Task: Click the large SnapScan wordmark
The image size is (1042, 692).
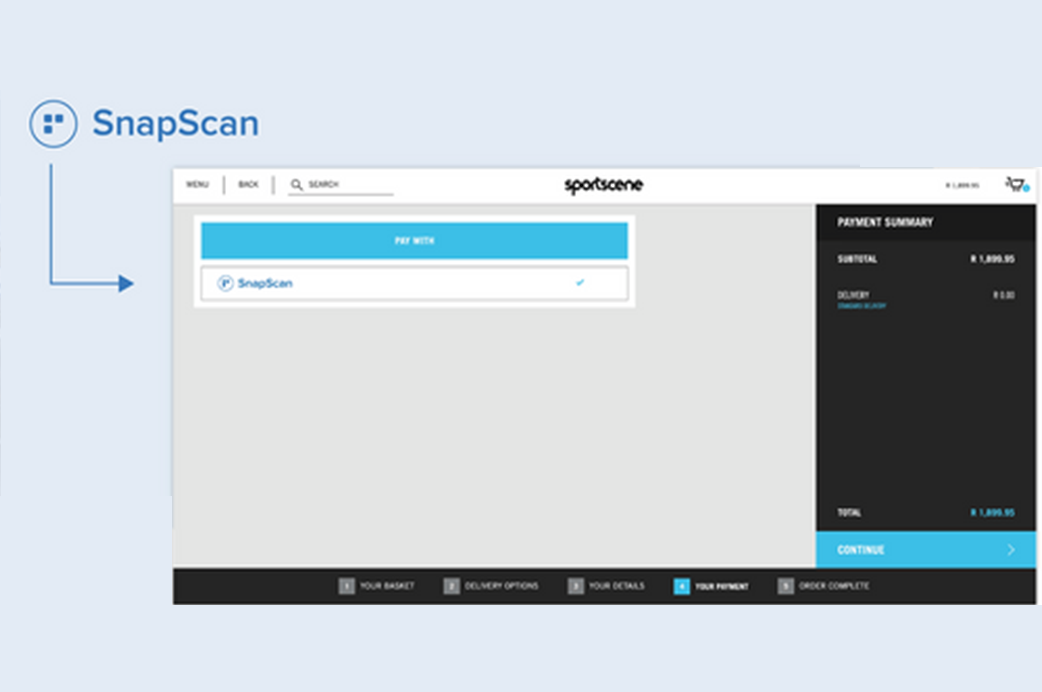Action: click(x=175, y=124)
